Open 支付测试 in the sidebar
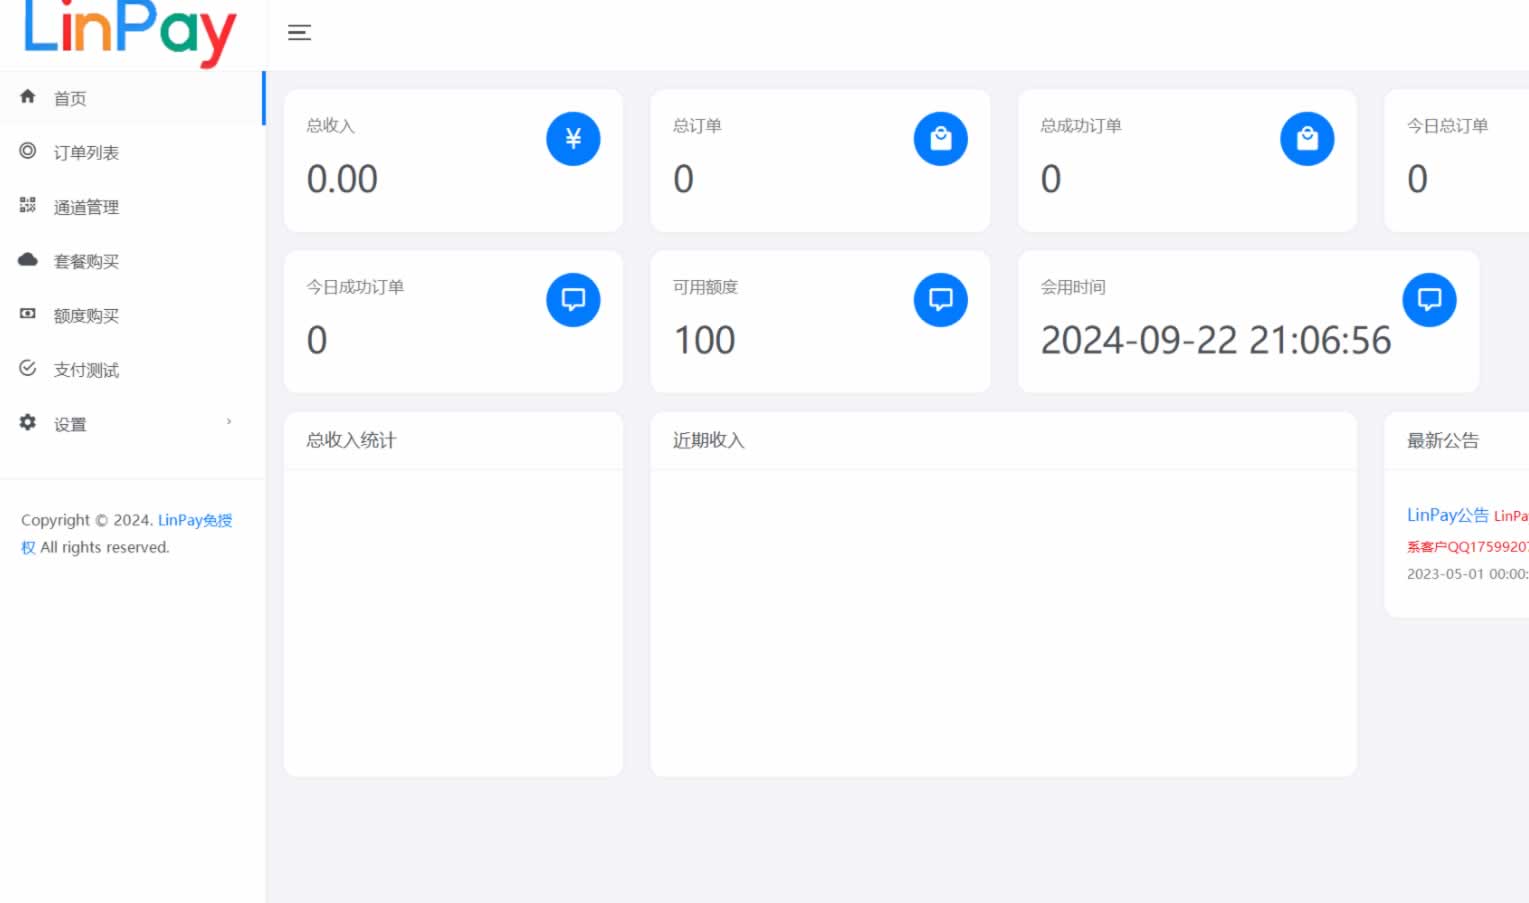 (x=86, y=370)
